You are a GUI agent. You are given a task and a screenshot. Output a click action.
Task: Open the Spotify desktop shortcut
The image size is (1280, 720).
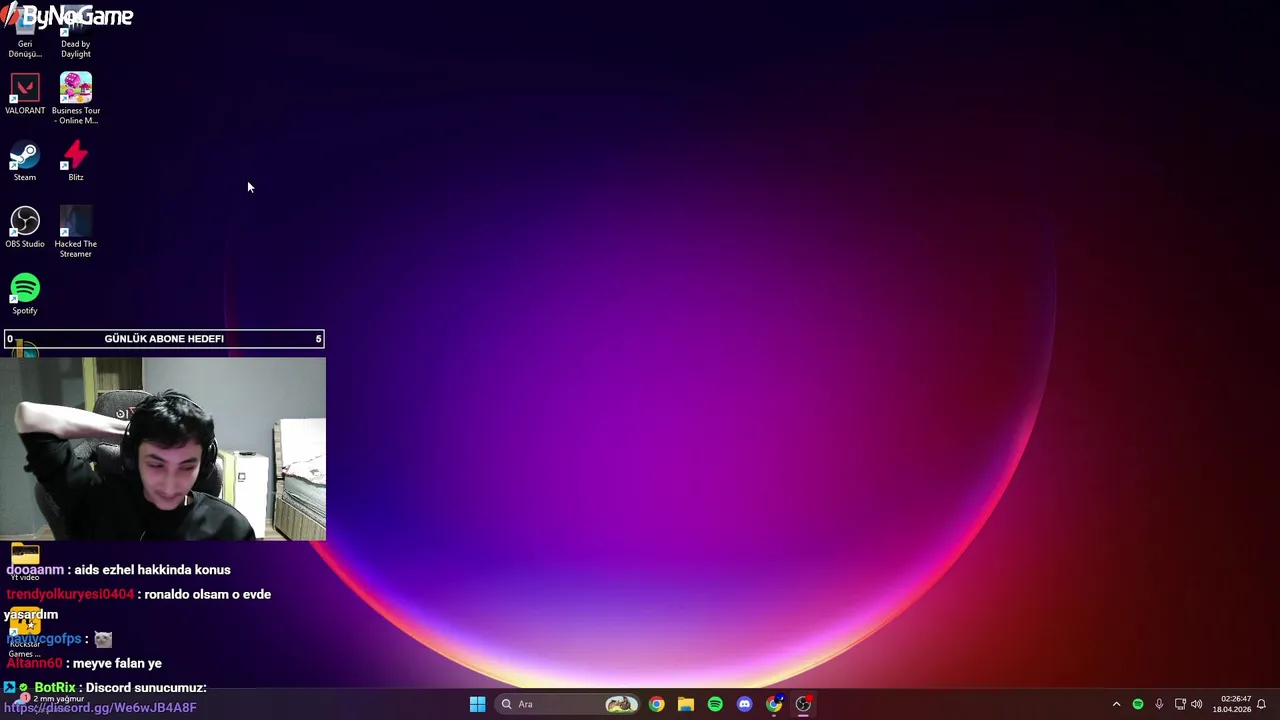click(x=25, y=294)
